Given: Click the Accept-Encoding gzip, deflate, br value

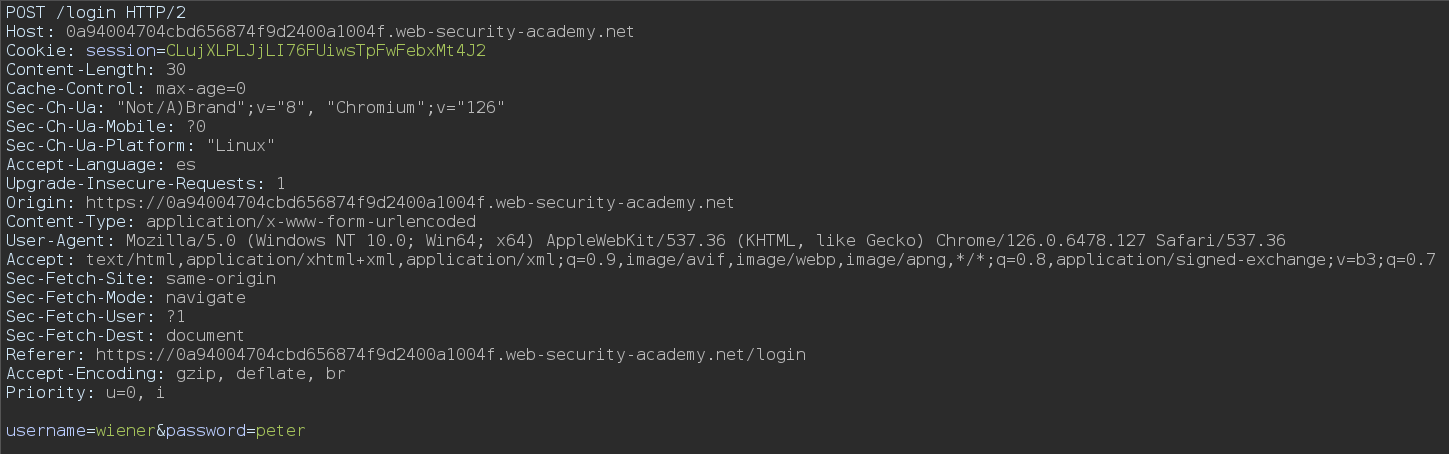Looking at the screenshot, I should tap(256, 373).
